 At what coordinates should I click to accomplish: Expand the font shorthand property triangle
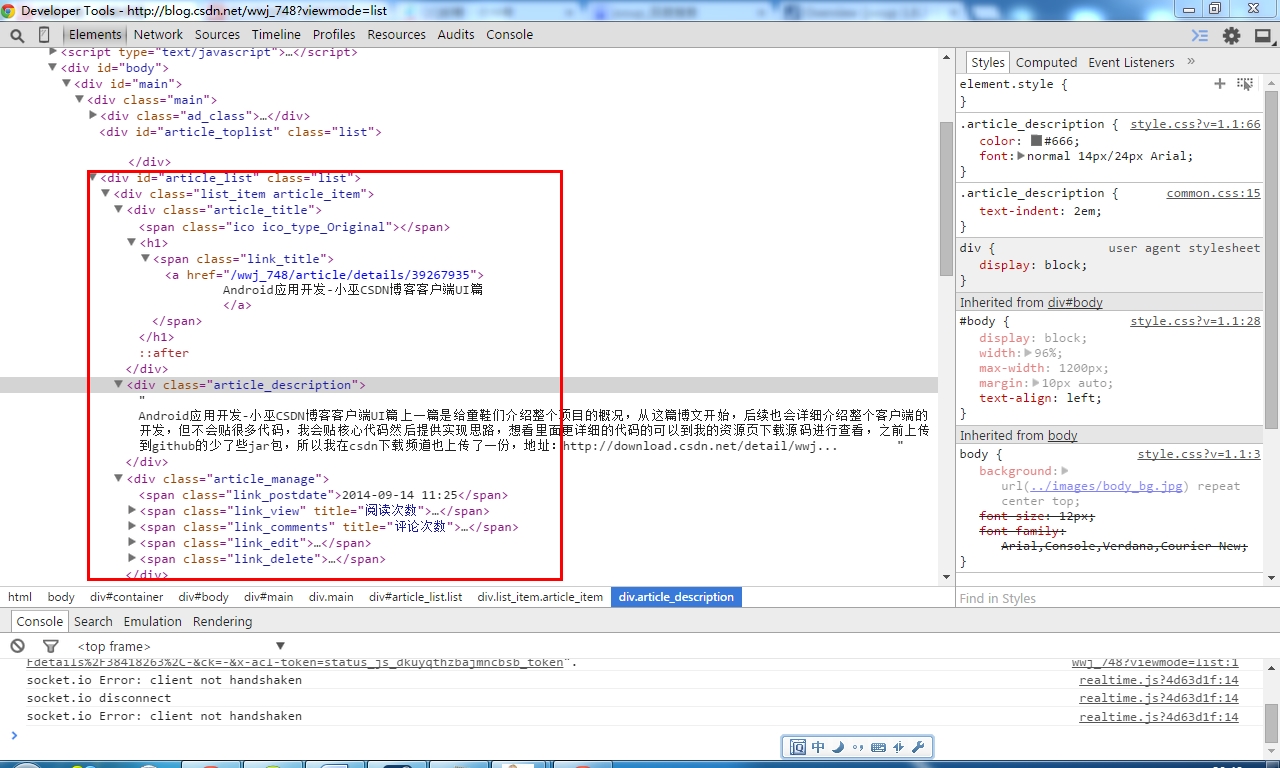[1021, 156]
